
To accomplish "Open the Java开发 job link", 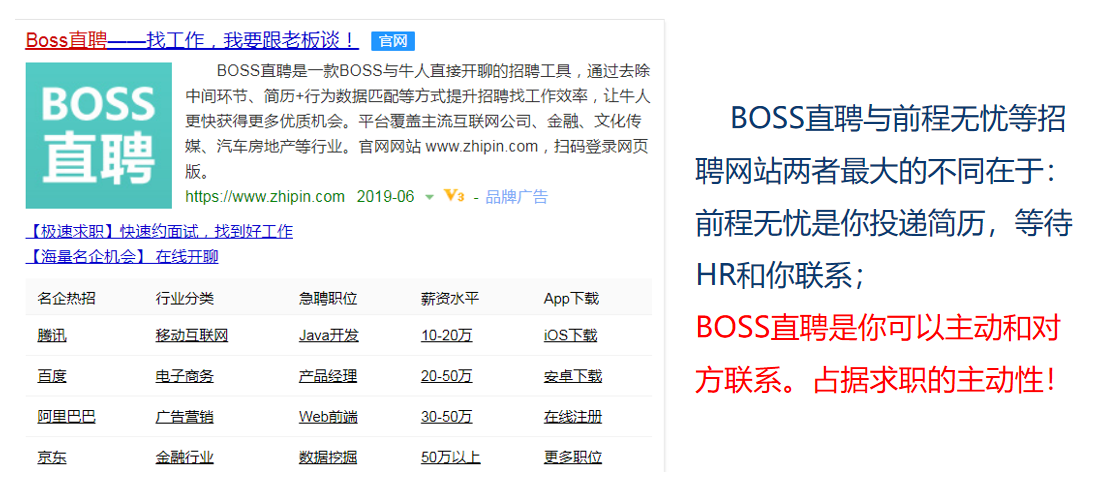I will pos(329,335).
